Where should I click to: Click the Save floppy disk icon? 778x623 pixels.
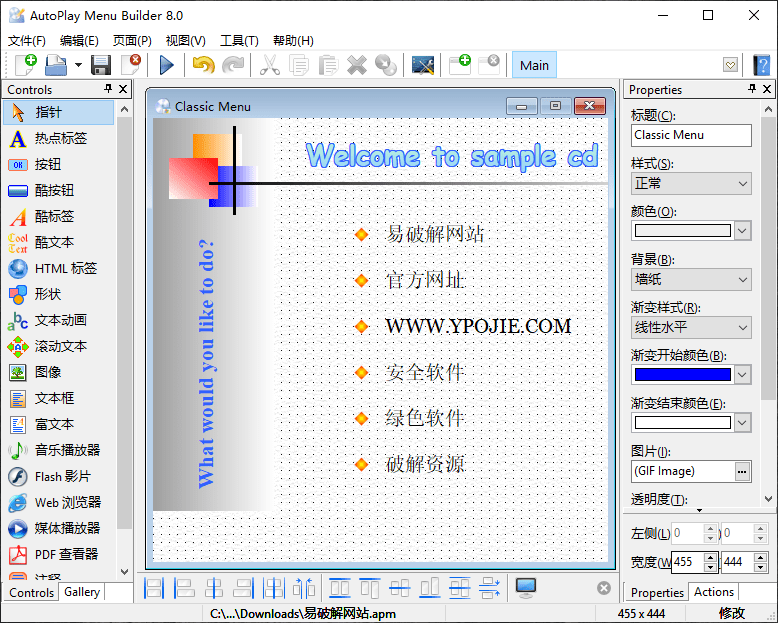(x=101, y=65)
